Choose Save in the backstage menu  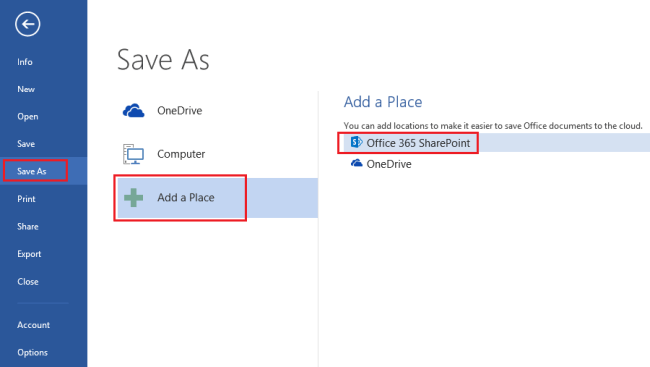pyautogui.click(x=26, y=144)
